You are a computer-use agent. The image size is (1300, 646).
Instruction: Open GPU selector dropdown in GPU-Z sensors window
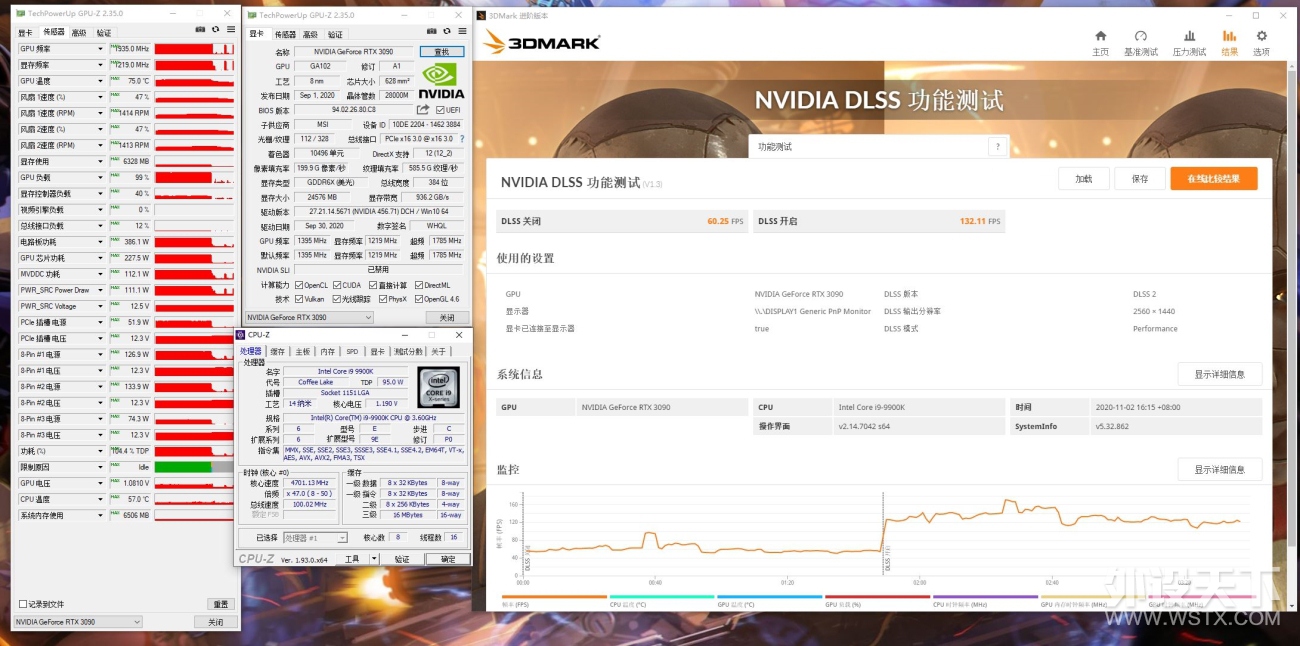click(x=77, y=622)
